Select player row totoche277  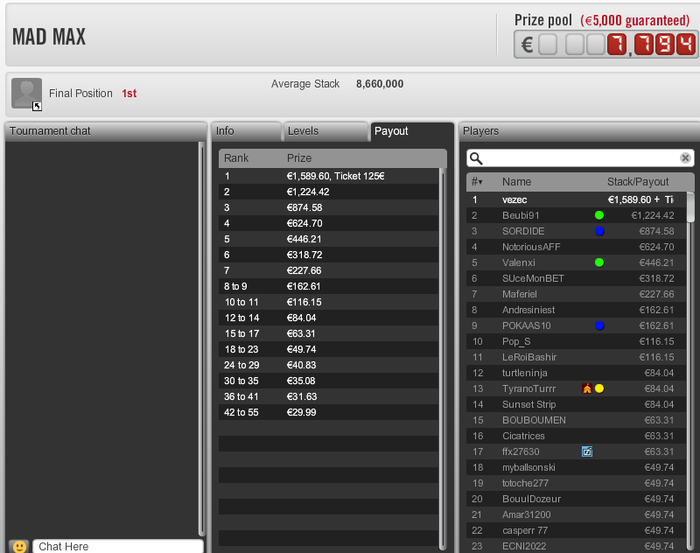576,483
